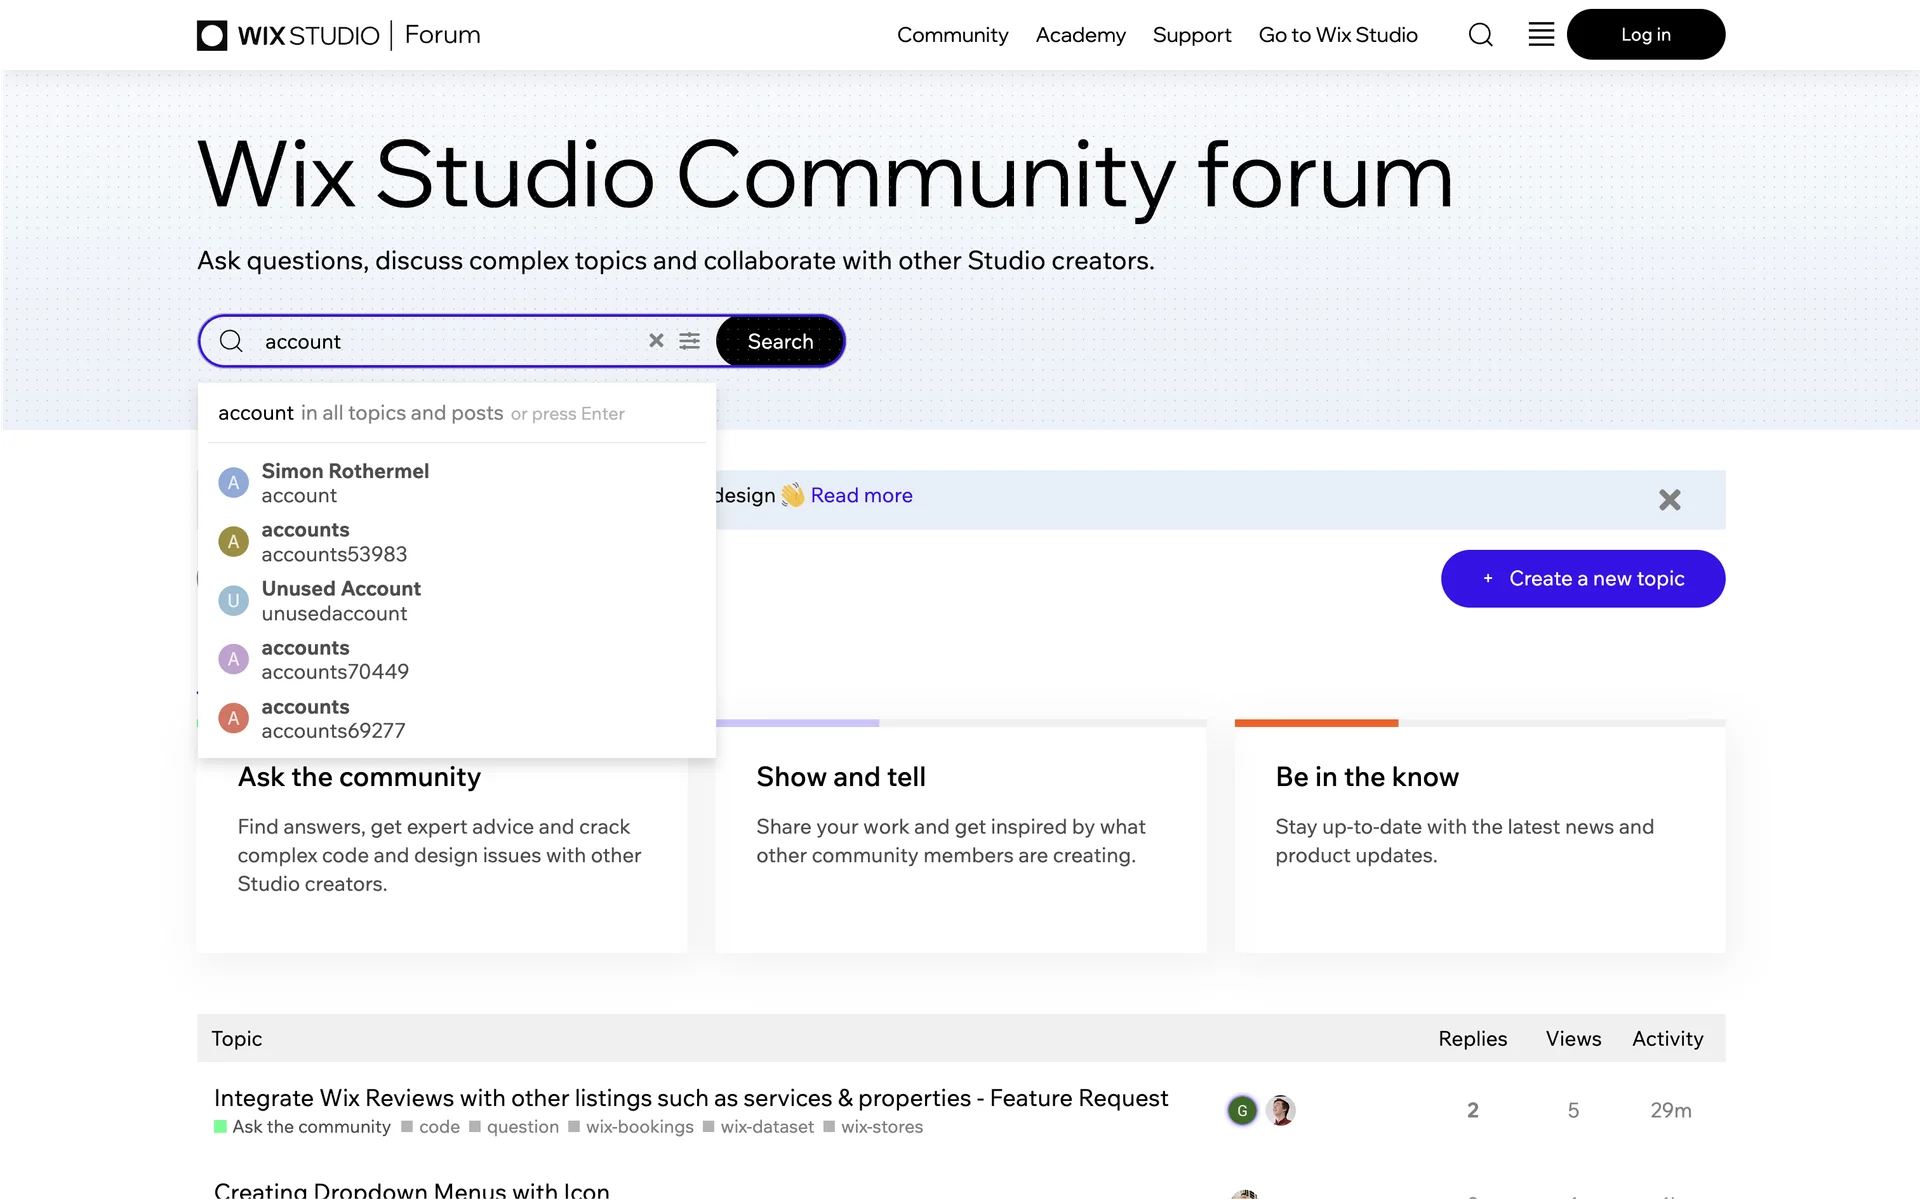Open advanced search filters icon

[x=690, y=341]
